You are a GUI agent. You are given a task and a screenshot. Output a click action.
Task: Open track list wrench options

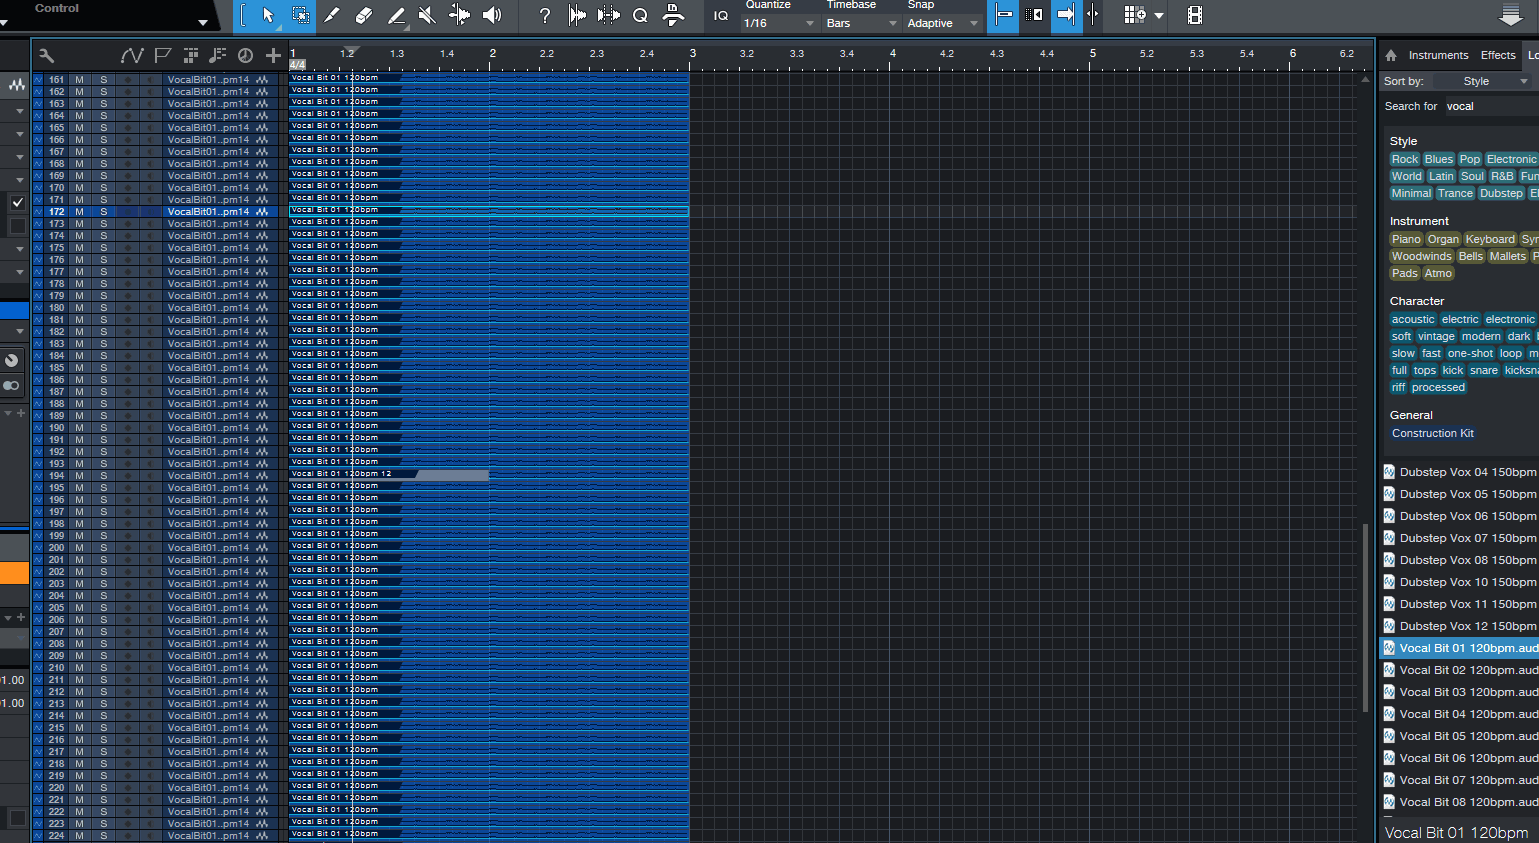[x=46, y=56]
